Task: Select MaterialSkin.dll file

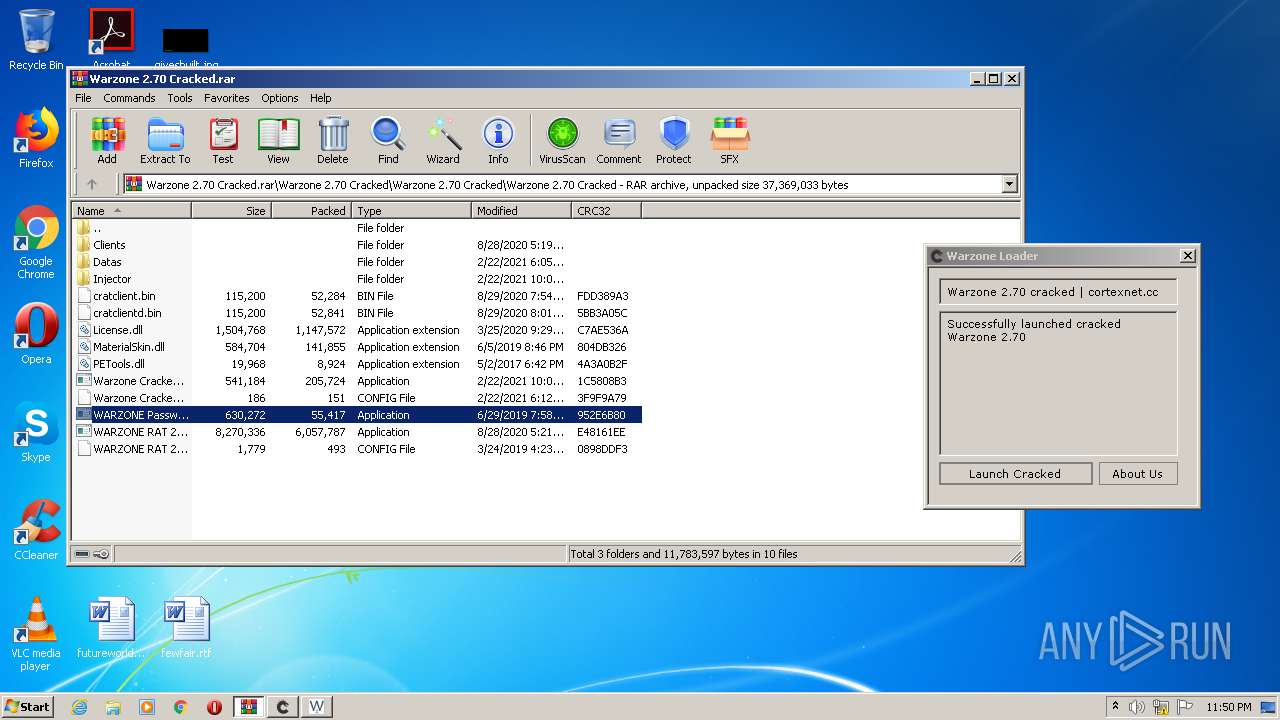Action: [358, 347]
